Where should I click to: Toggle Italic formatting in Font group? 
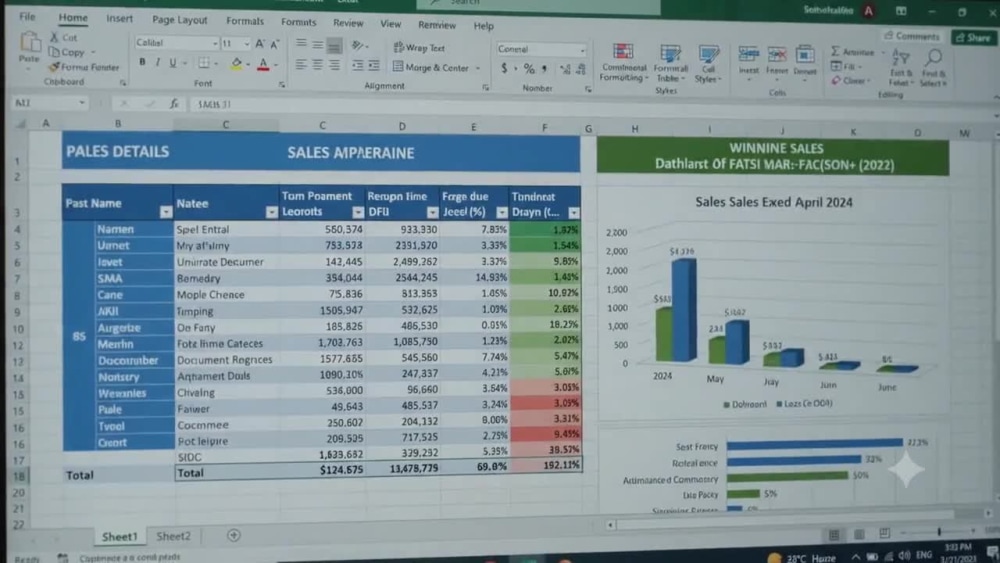(158, 62)
